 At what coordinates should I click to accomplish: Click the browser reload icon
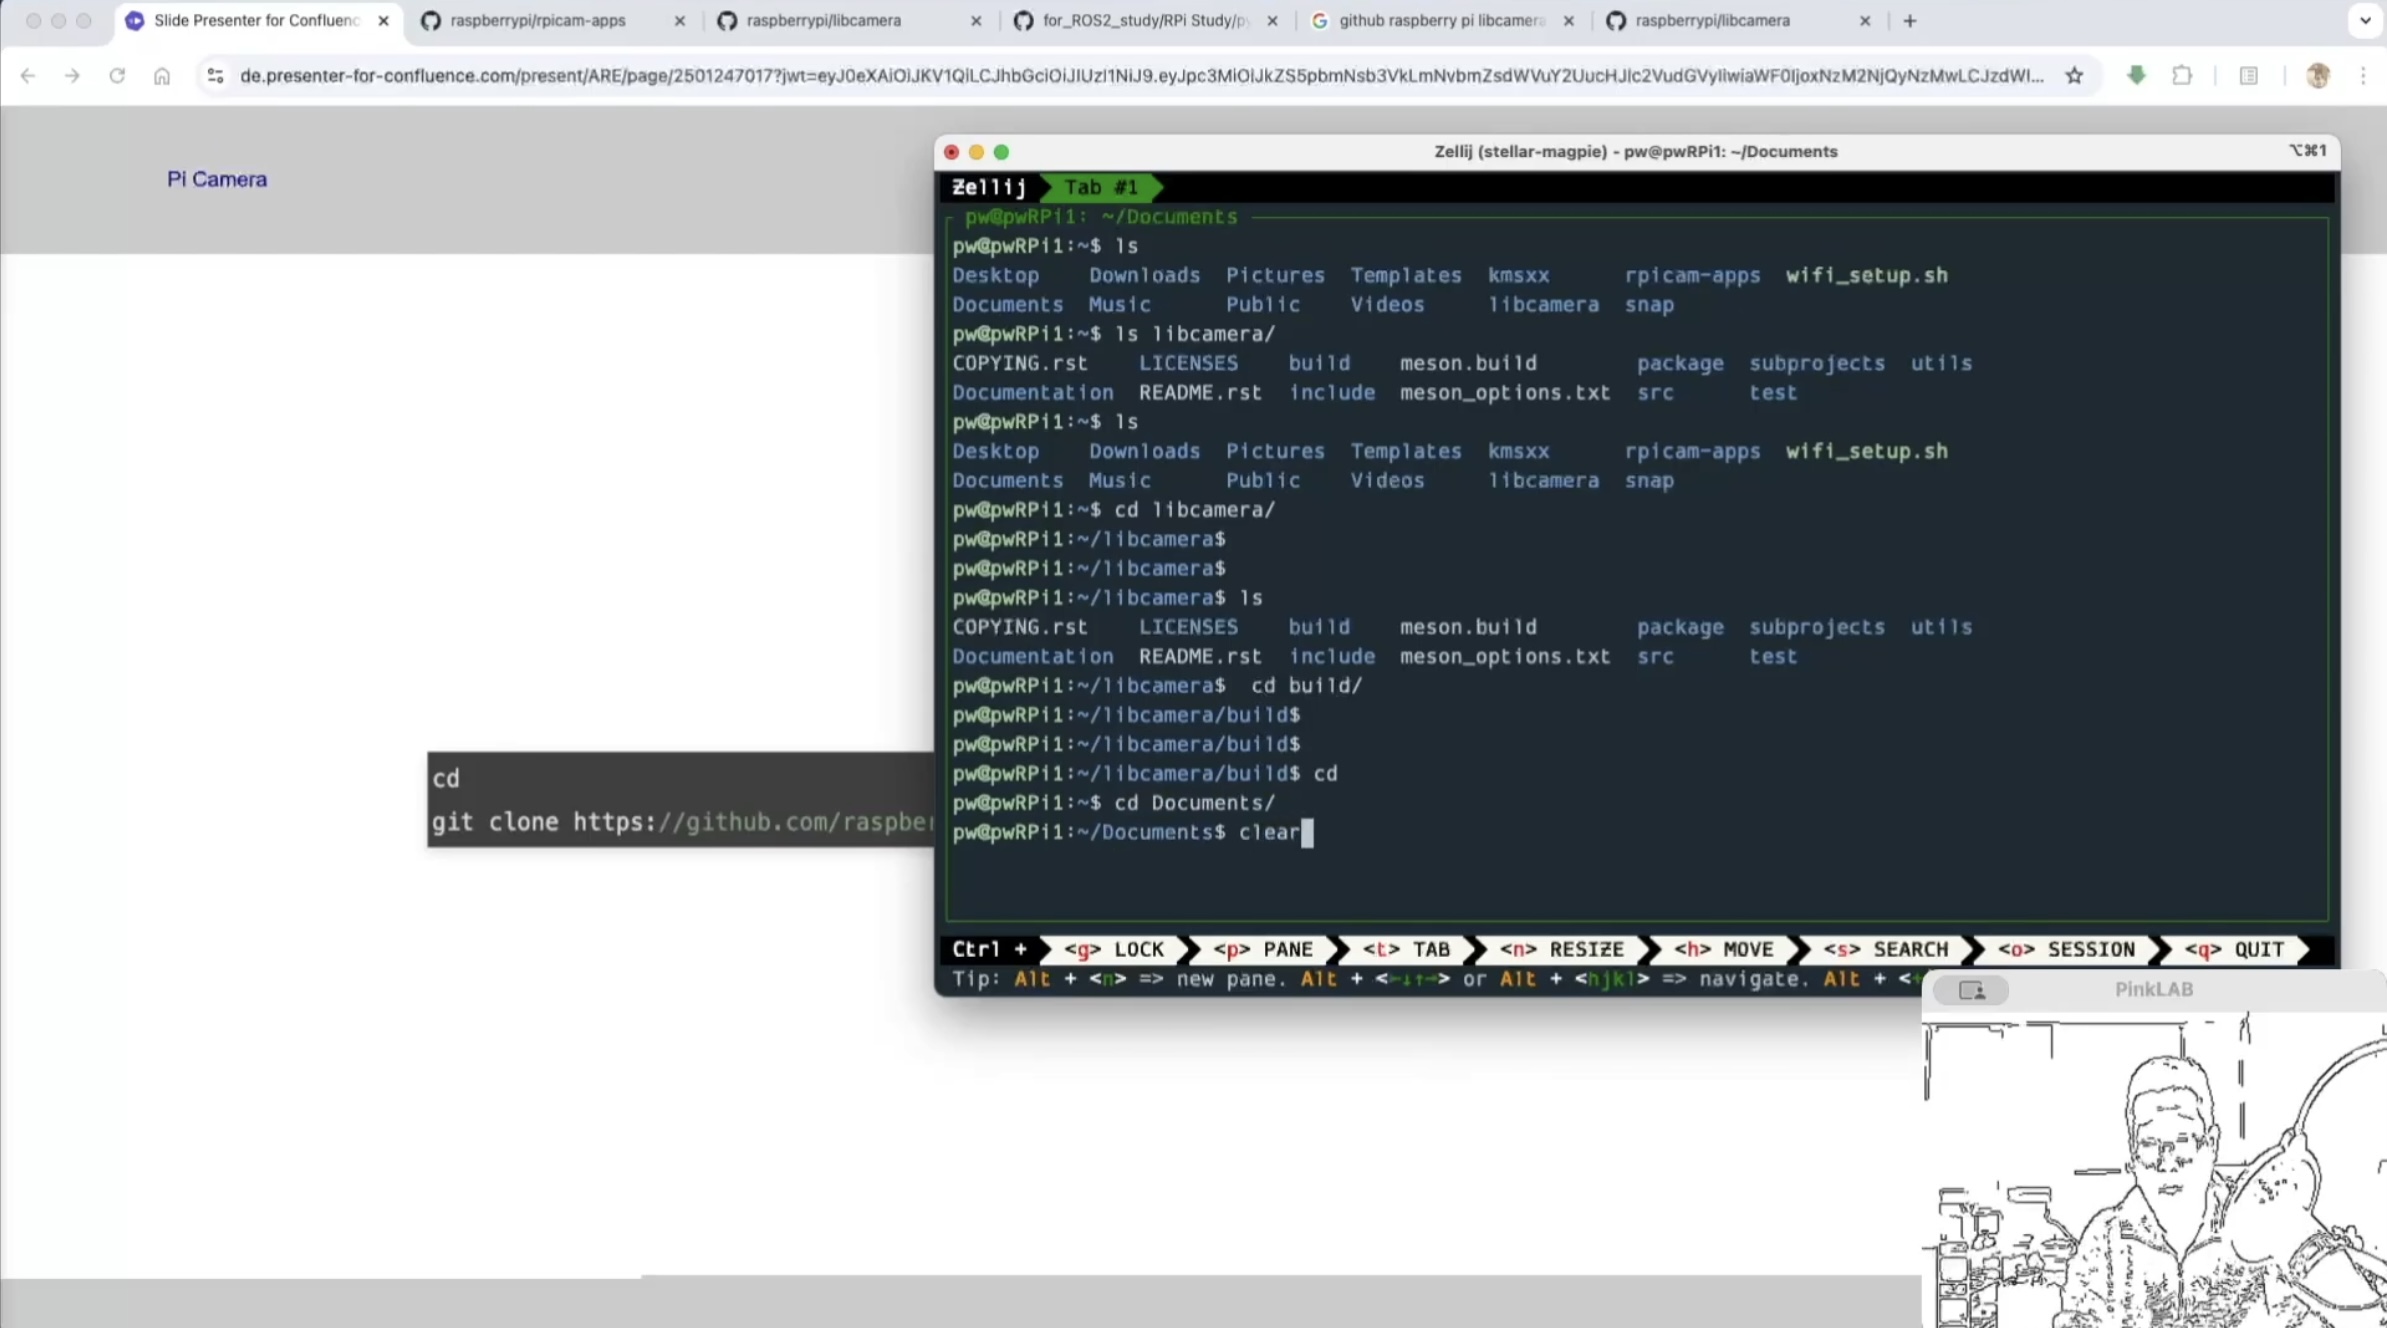coord(117,76)
